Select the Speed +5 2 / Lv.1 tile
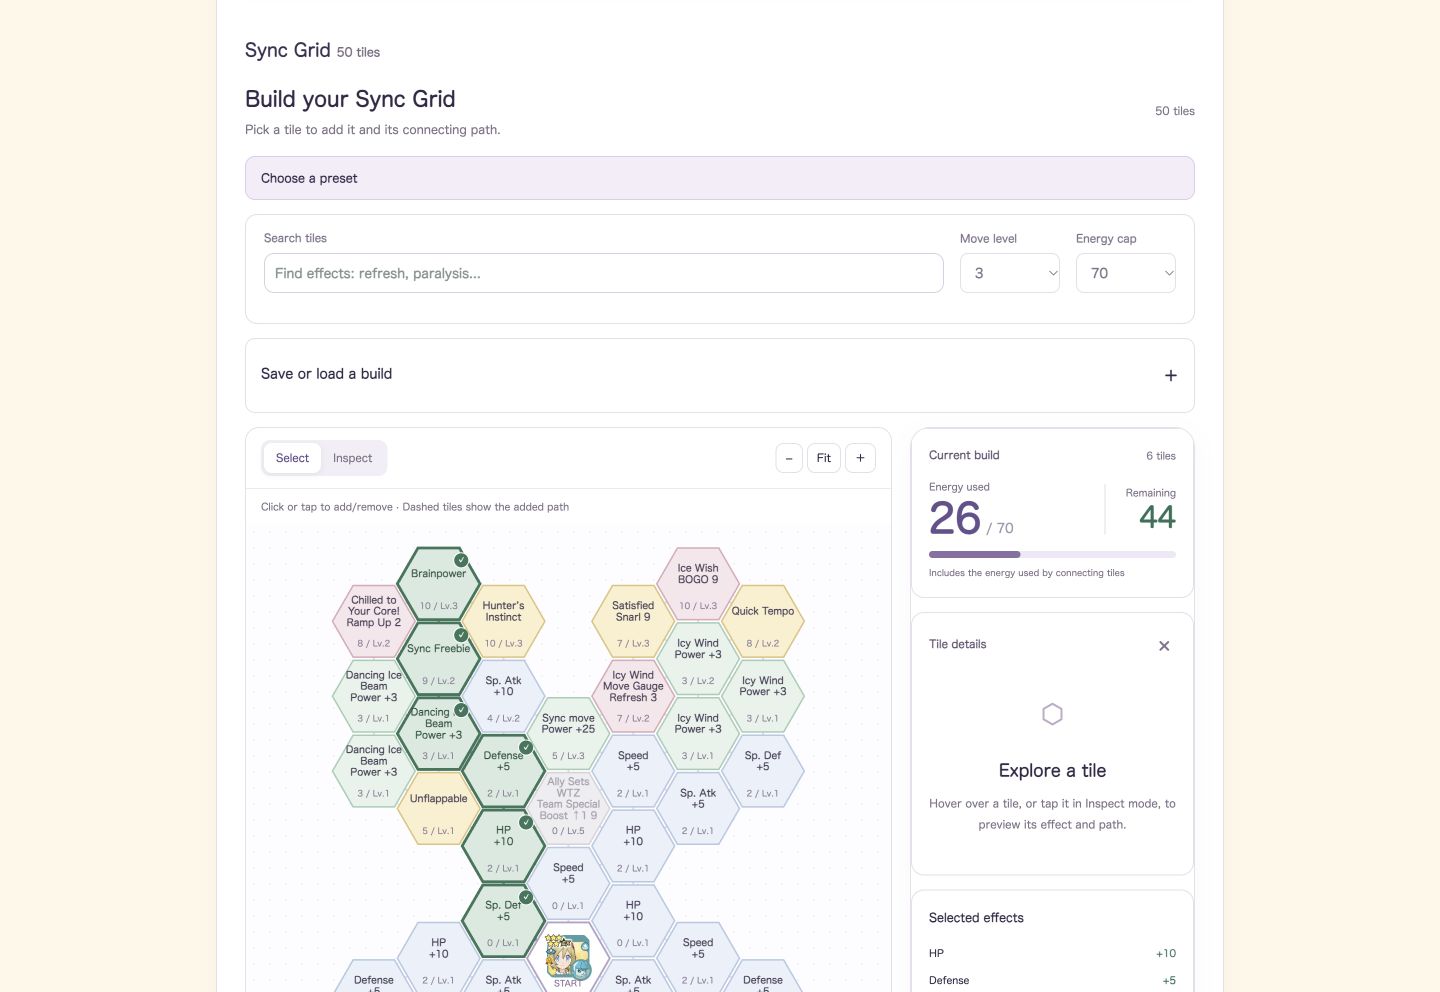1440x992 pixels. [x=633, y=772]
